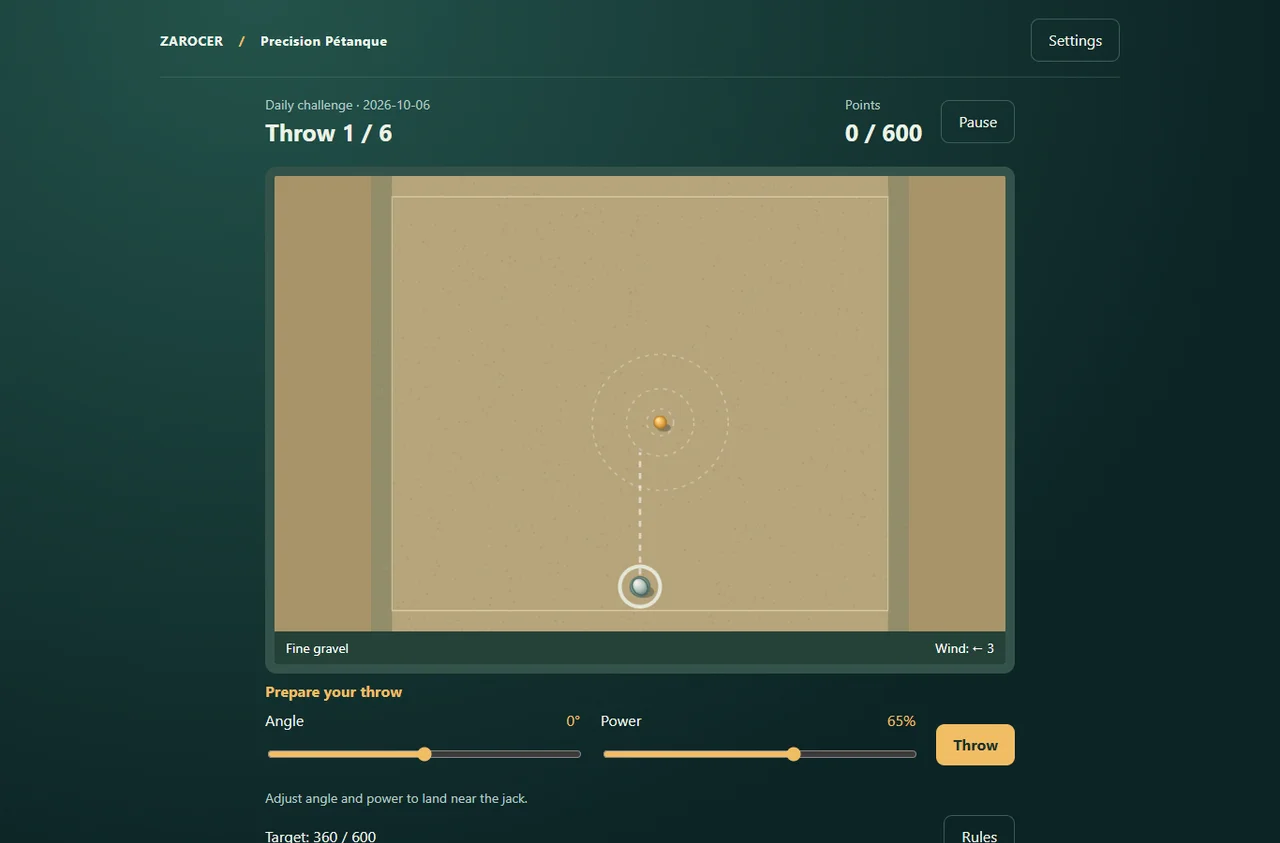Click the Fine gravel surface label

[317, 648]
